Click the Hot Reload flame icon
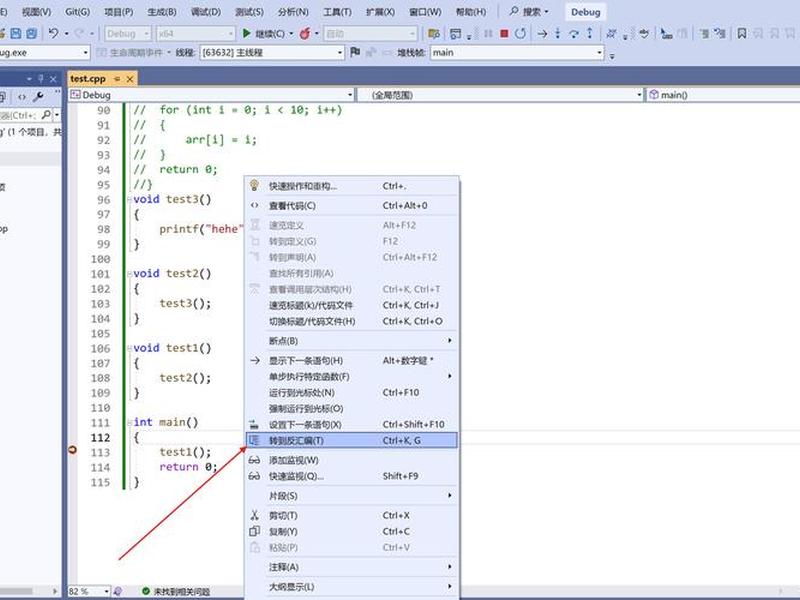 (305, 34)
